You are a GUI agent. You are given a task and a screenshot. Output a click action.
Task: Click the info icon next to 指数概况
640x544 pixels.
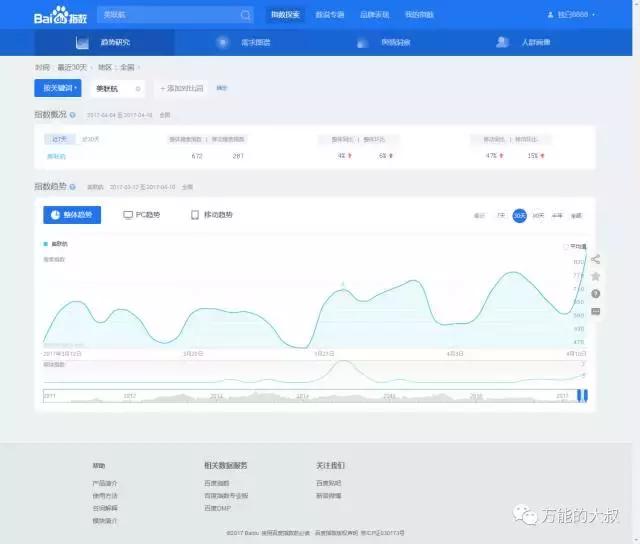pos(72,115)
